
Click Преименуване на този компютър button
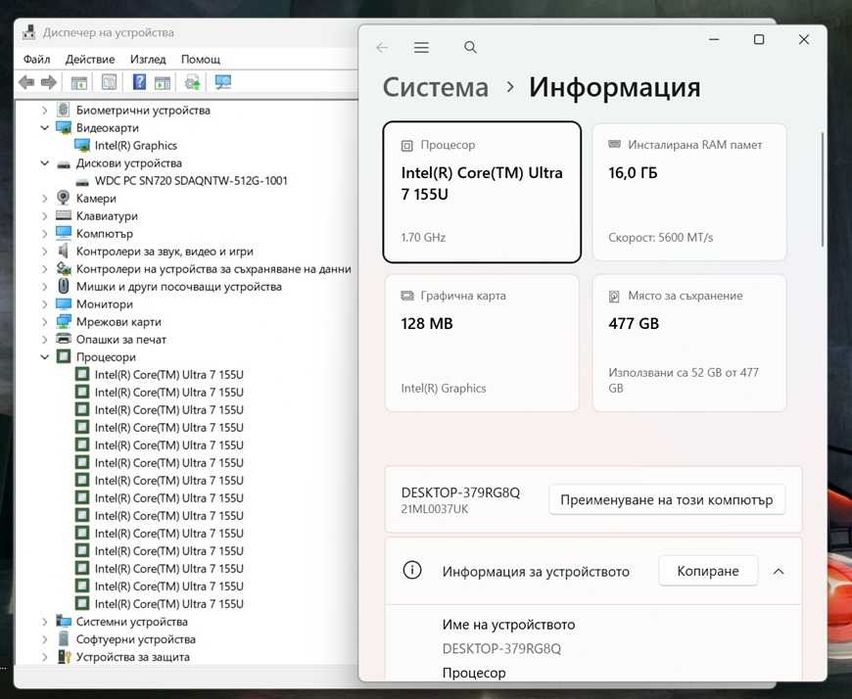(x=667, y=500)
